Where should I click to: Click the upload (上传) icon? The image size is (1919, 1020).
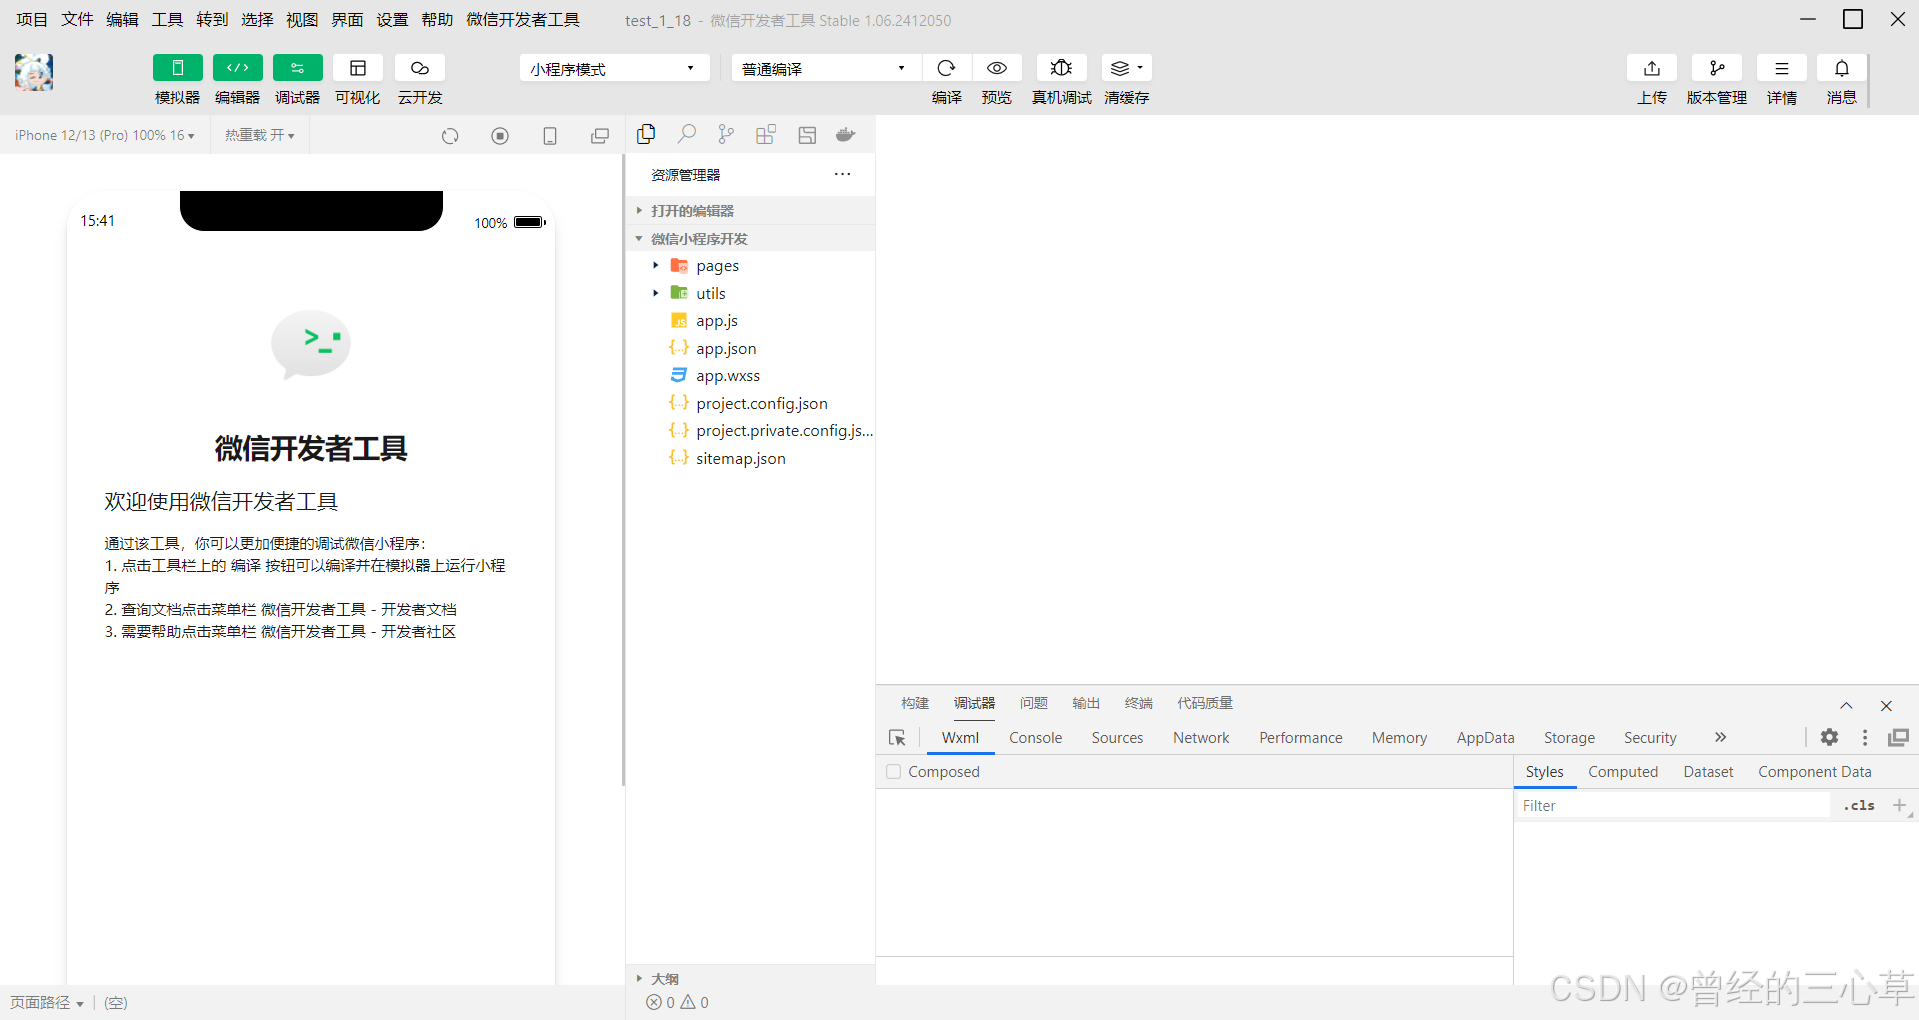(1652, 68)
